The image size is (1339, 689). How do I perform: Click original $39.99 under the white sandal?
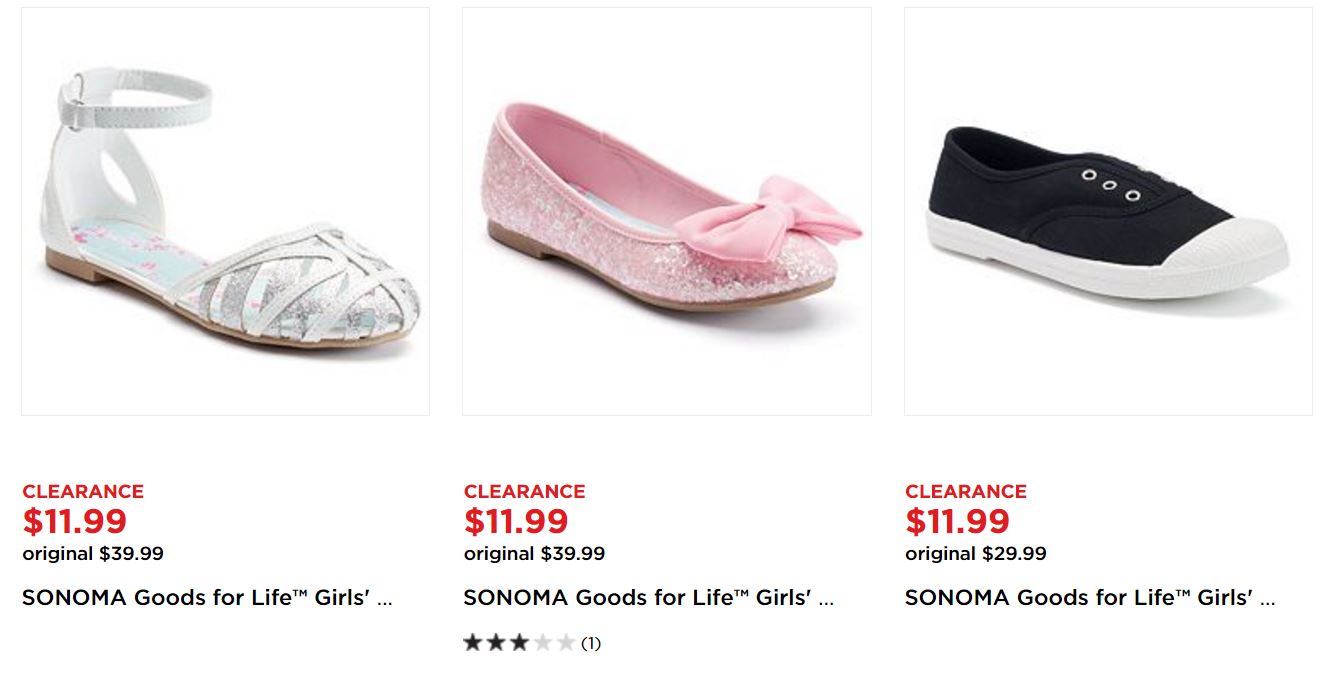(93, 553)
